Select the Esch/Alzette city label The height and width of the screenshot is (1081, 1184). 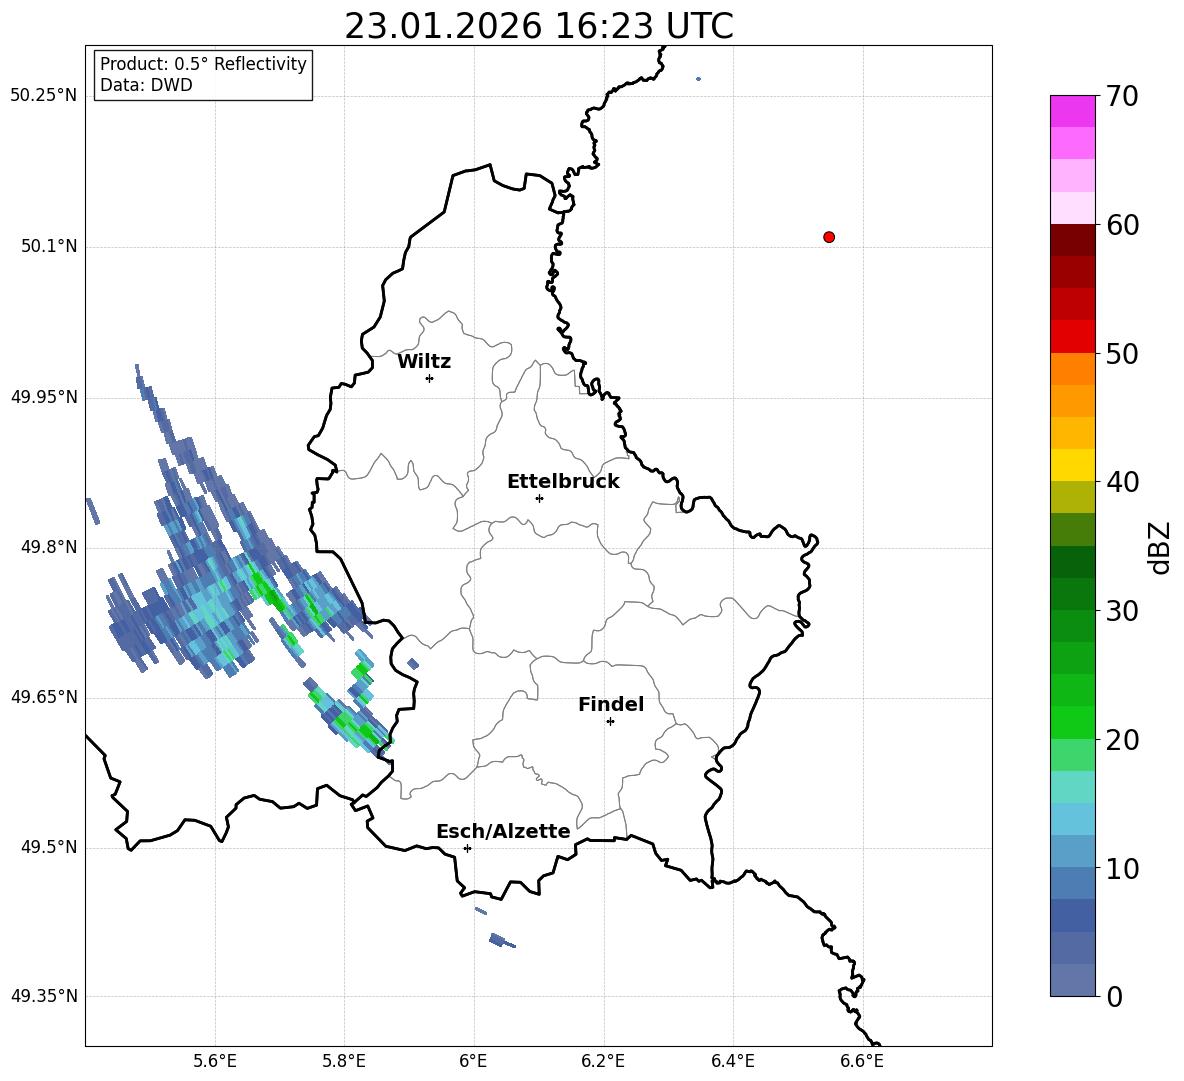click(503, 831)
